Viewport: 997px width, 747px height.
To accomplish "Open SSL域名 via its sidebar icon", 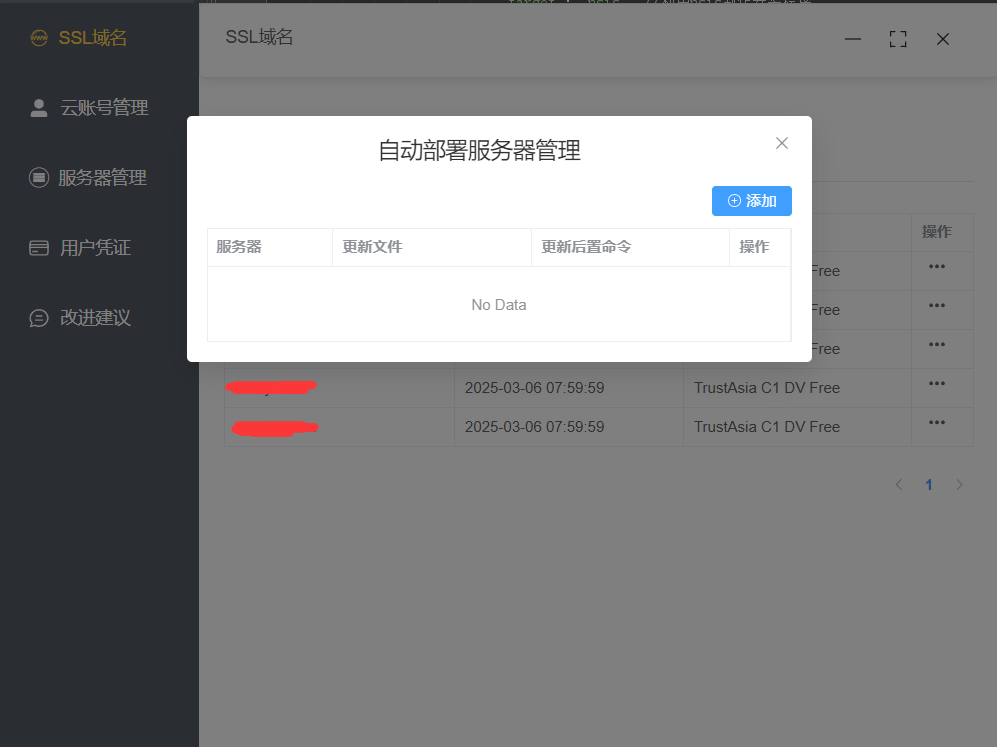I will pyautogui.click(x=39, y=38).
